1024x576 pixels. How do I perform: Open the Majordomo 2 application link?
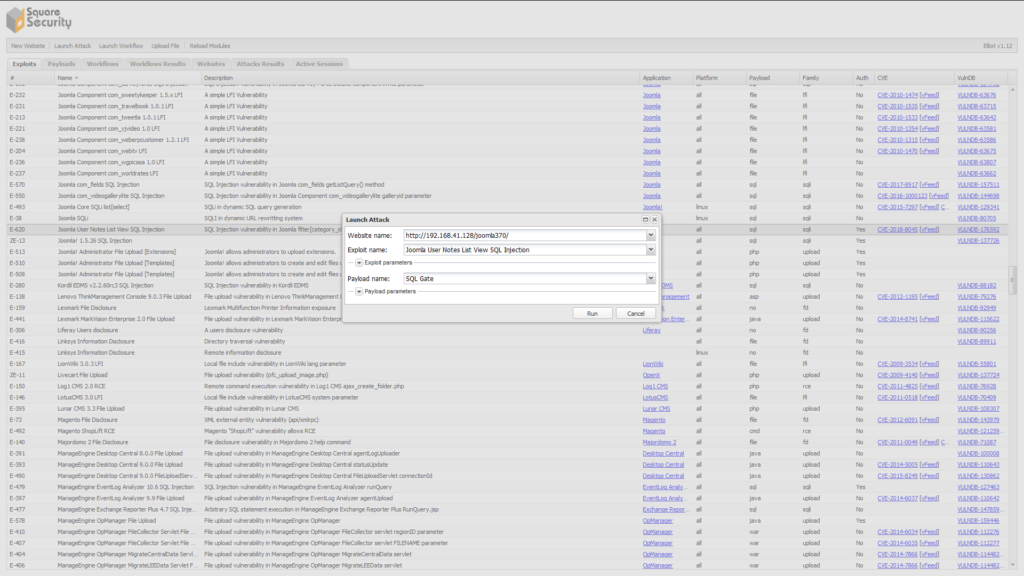pyautogui.click(x=659, y=442)
